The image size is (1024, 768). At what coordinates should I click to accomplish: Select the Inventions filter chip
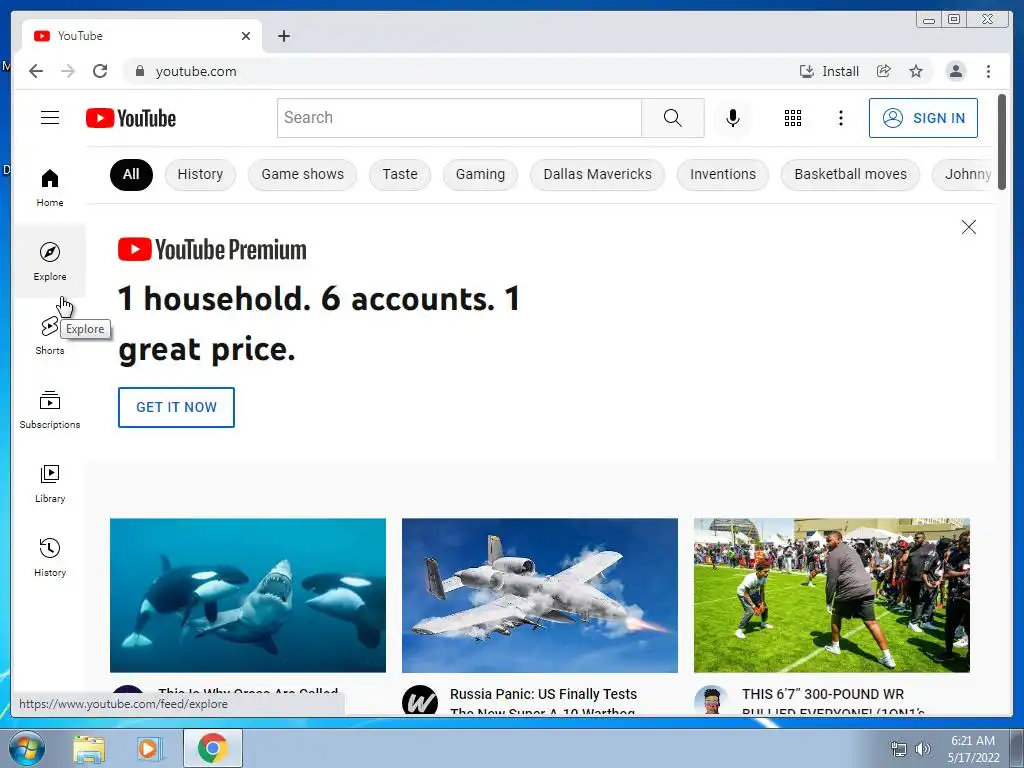(723, 174)
